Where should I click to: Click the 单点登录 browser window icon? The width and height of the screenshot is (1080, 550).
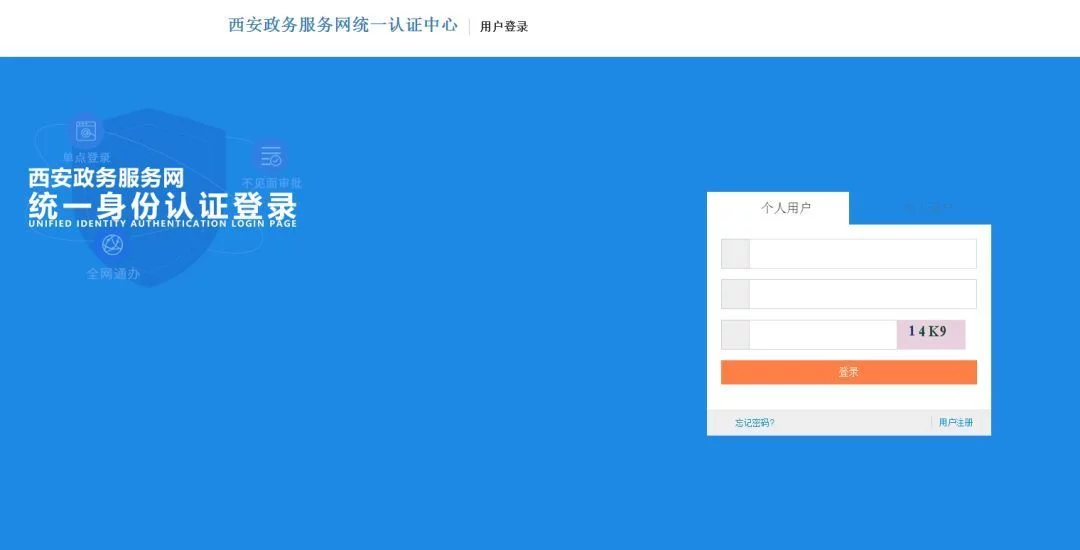tap(86, 131)
